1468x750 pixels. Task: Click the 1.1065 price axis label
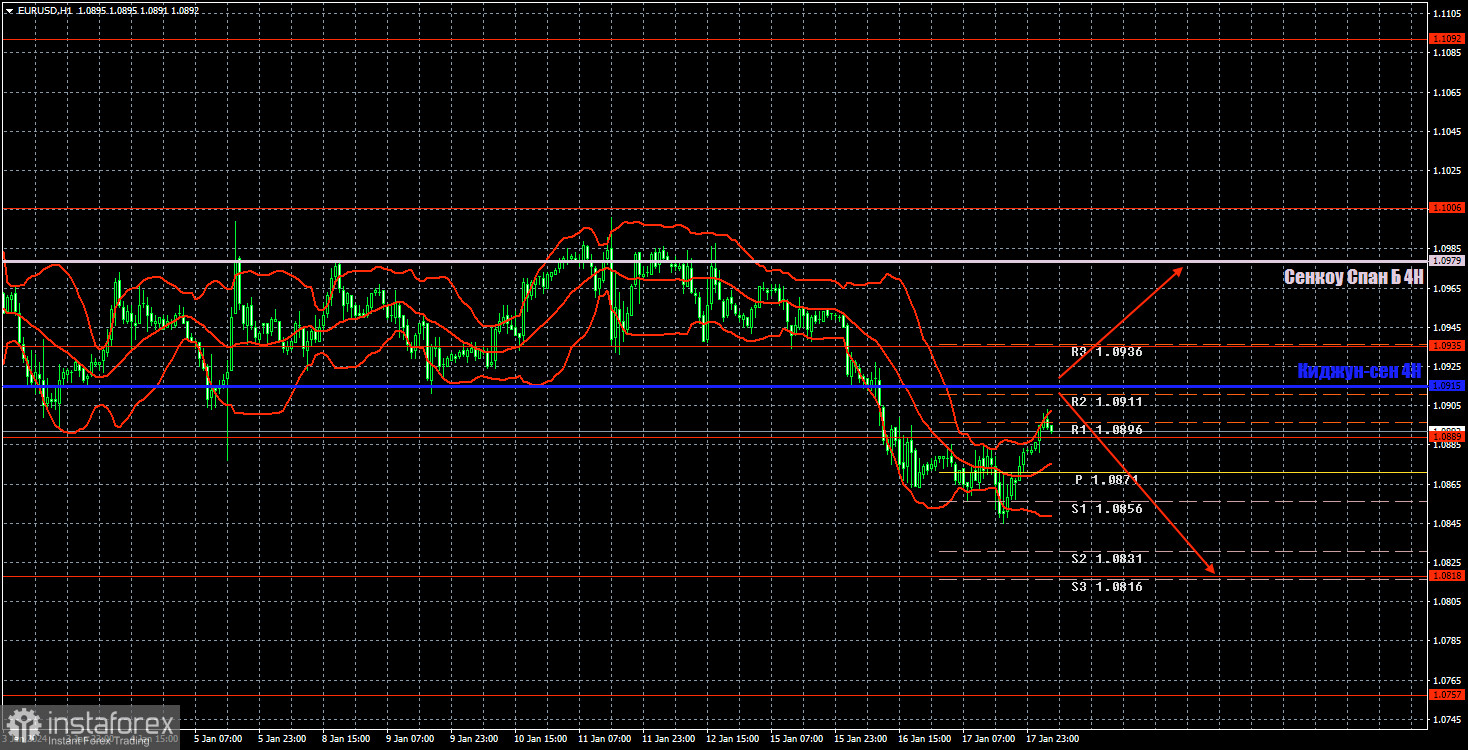coord(1448,92)
